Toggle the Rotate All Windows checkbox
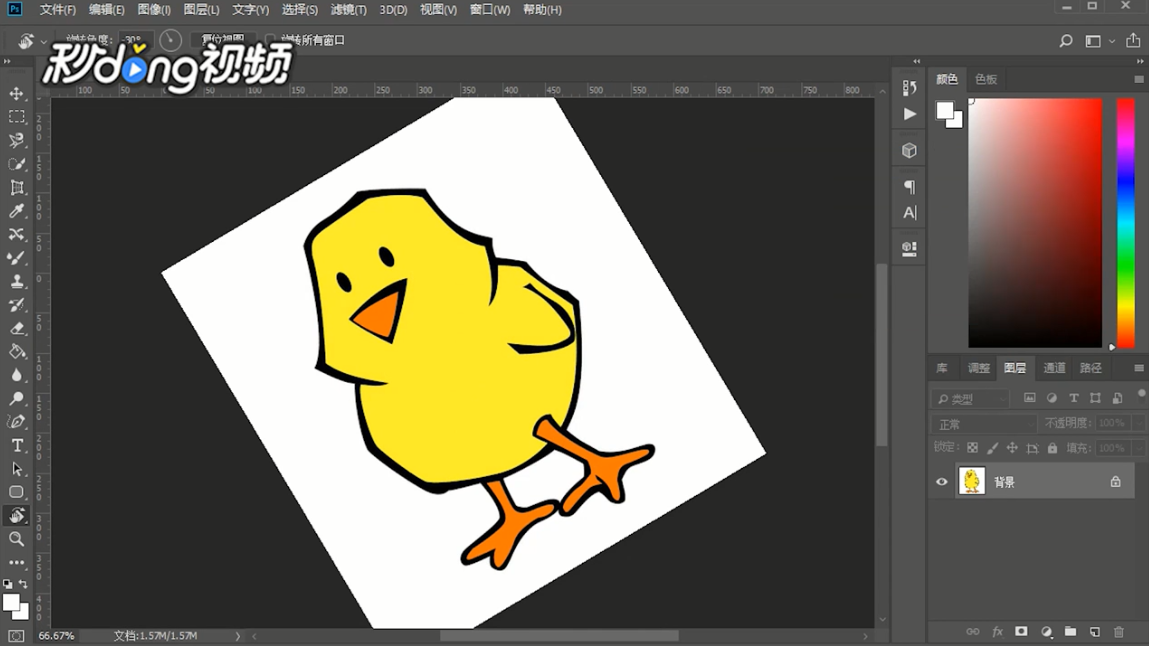Image resolution: width=1149 pixels, height=646 pixels. pos(270,40)
